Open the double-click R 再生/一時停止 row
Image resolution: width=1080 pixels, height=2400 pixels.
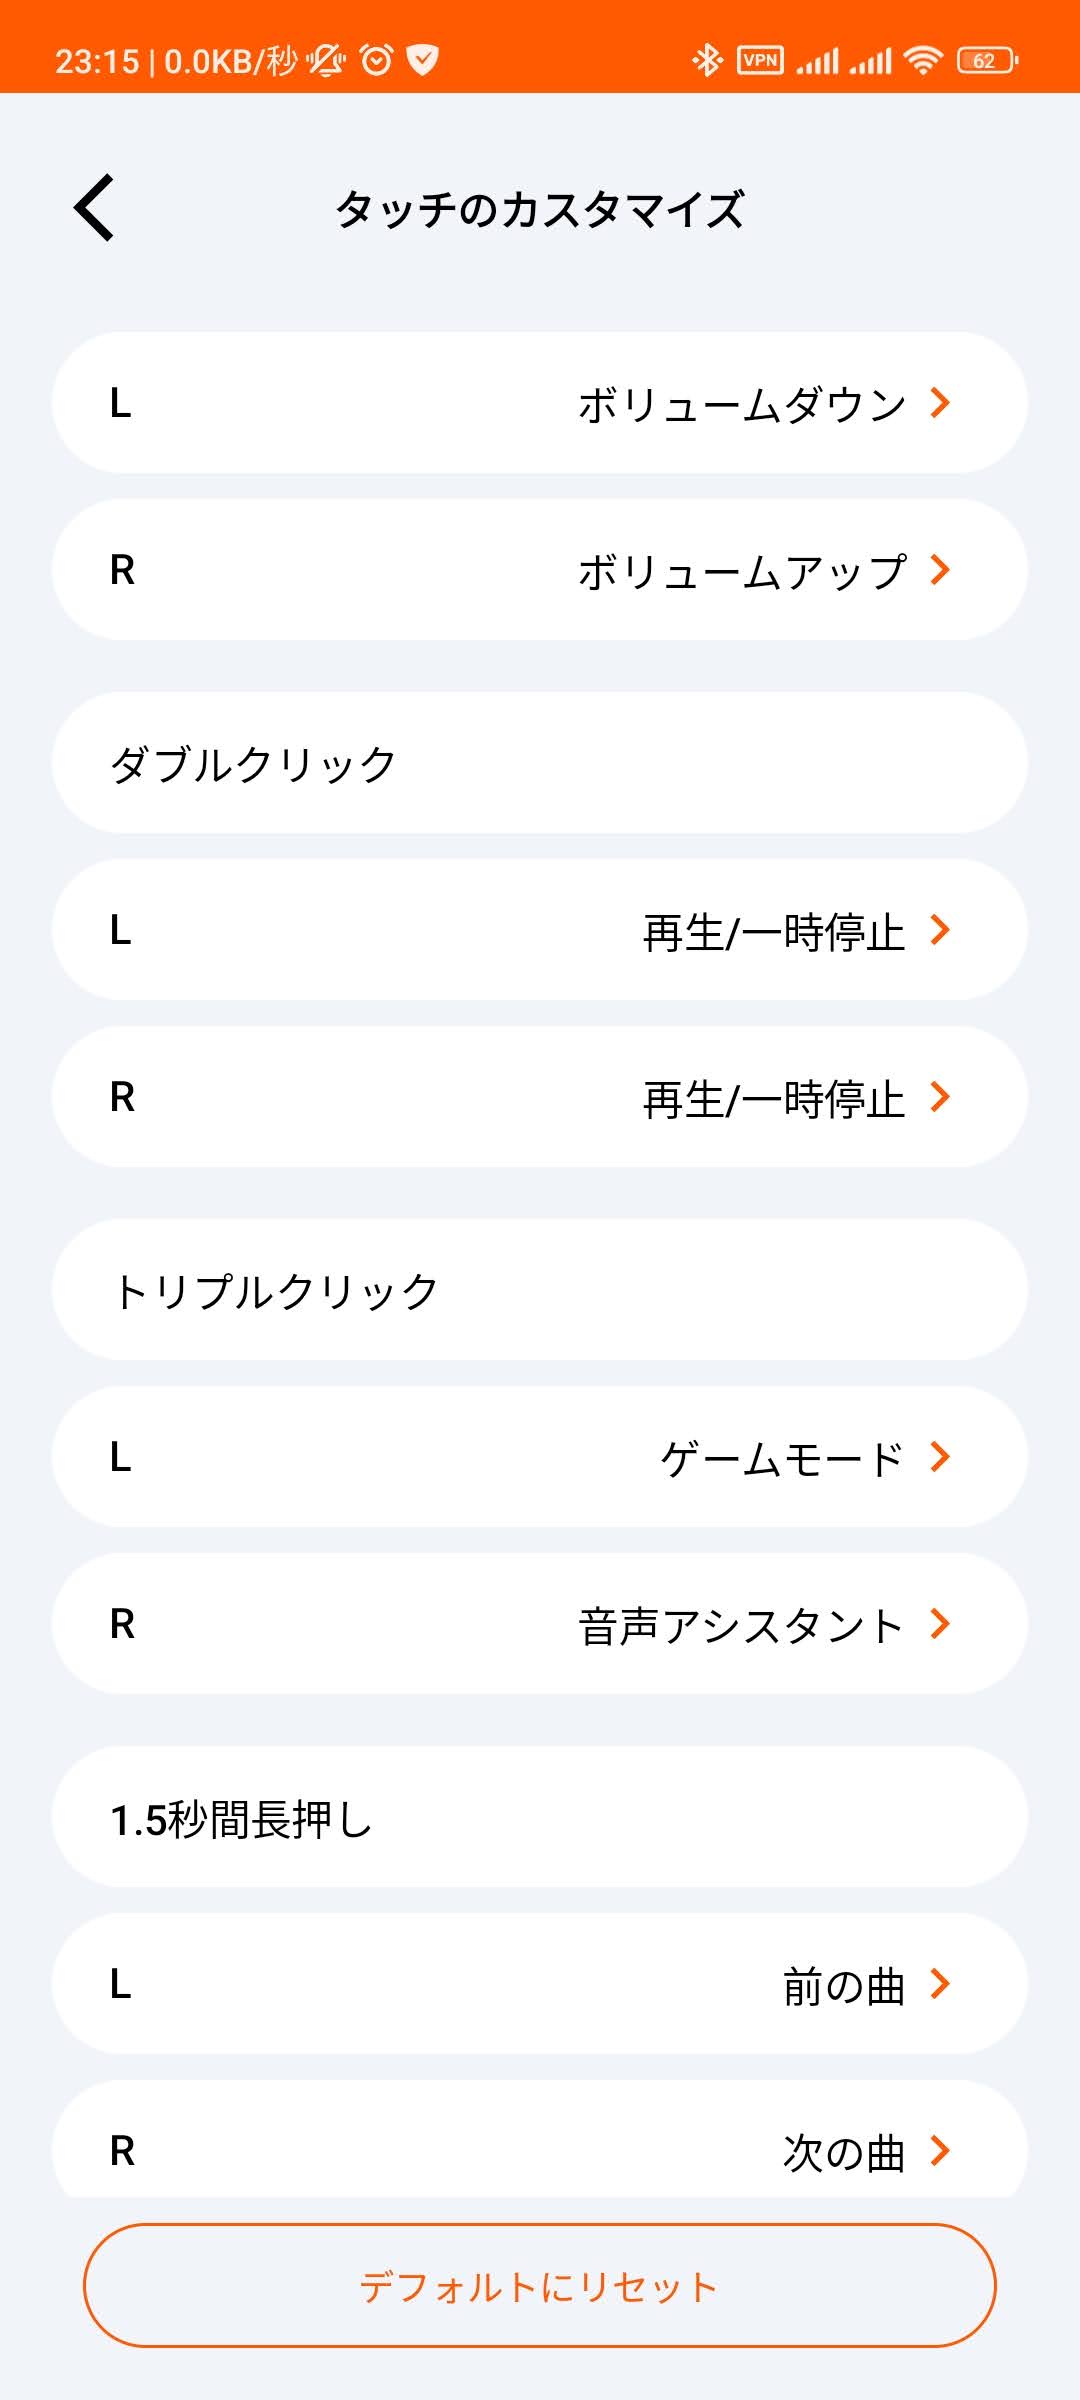[x=540, y=1097]
